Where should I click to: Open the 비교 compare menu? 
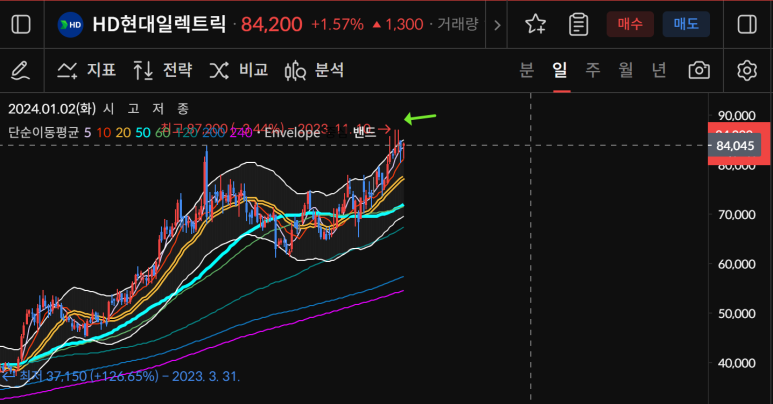(239, 71)
